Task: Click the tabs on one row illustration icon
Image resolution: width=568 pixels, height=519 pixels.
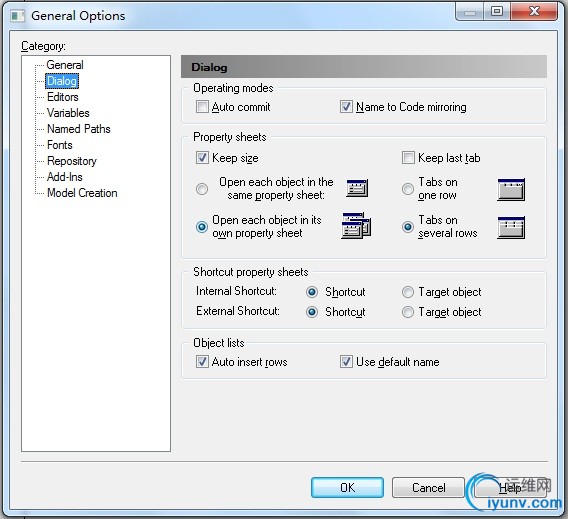Action: coord(511,189)
